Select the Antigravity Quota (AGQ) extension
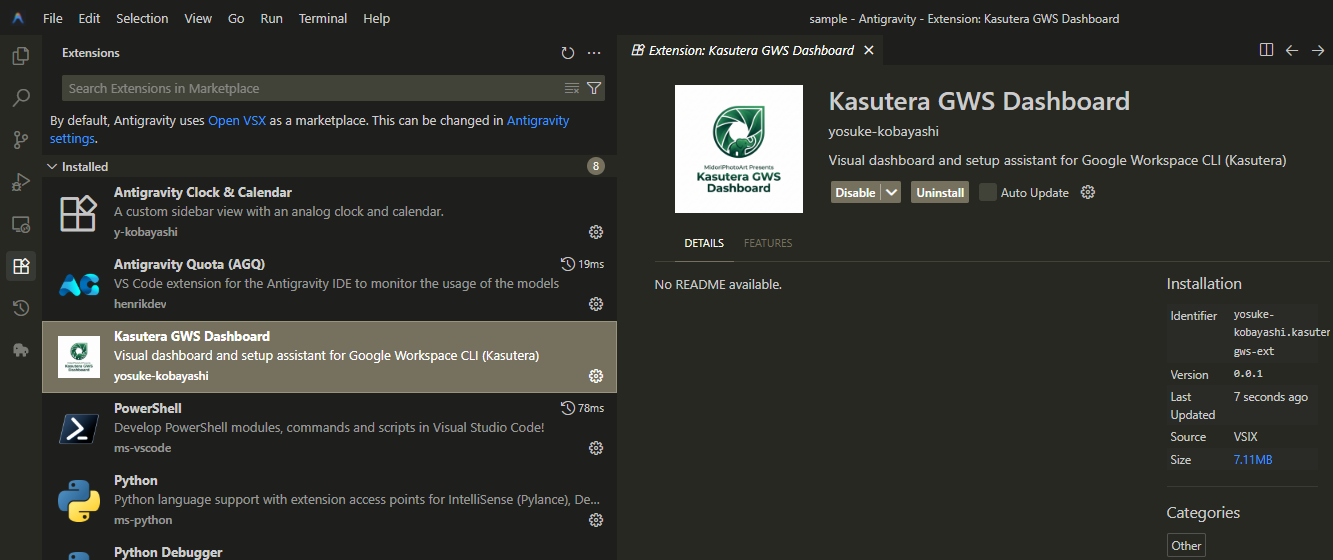1333x560 pixels. pyautogui.click(x=330, y=285)
